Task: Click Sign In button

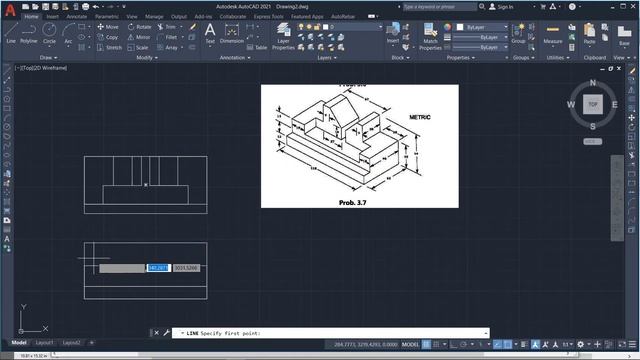Action: pos(501,7)
